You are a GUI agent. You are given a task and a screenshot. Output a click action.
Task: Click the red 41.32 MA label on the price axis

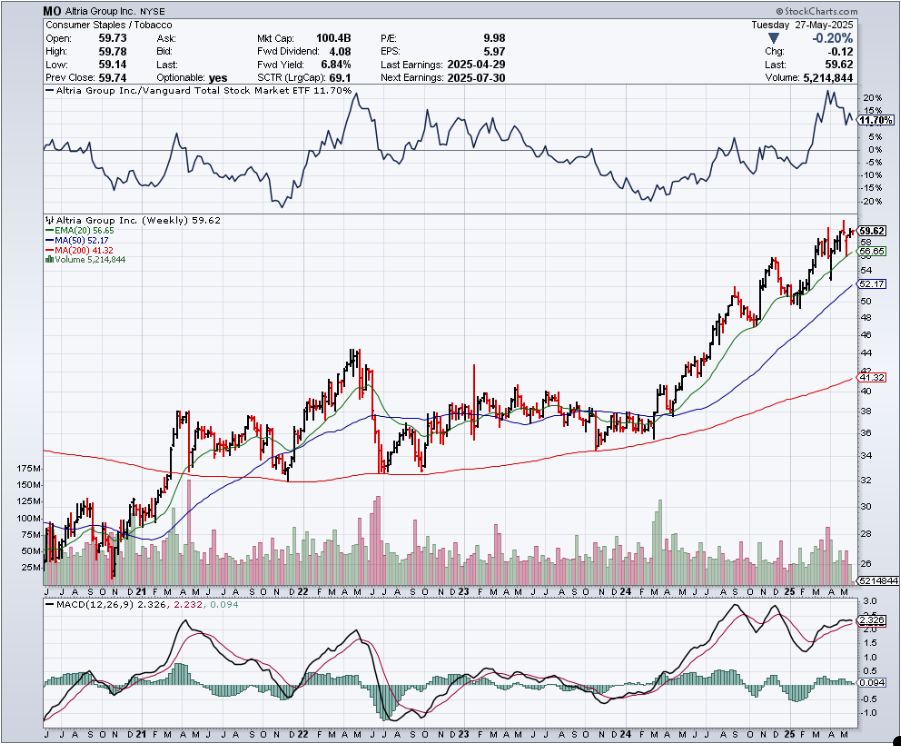(872, 378)
